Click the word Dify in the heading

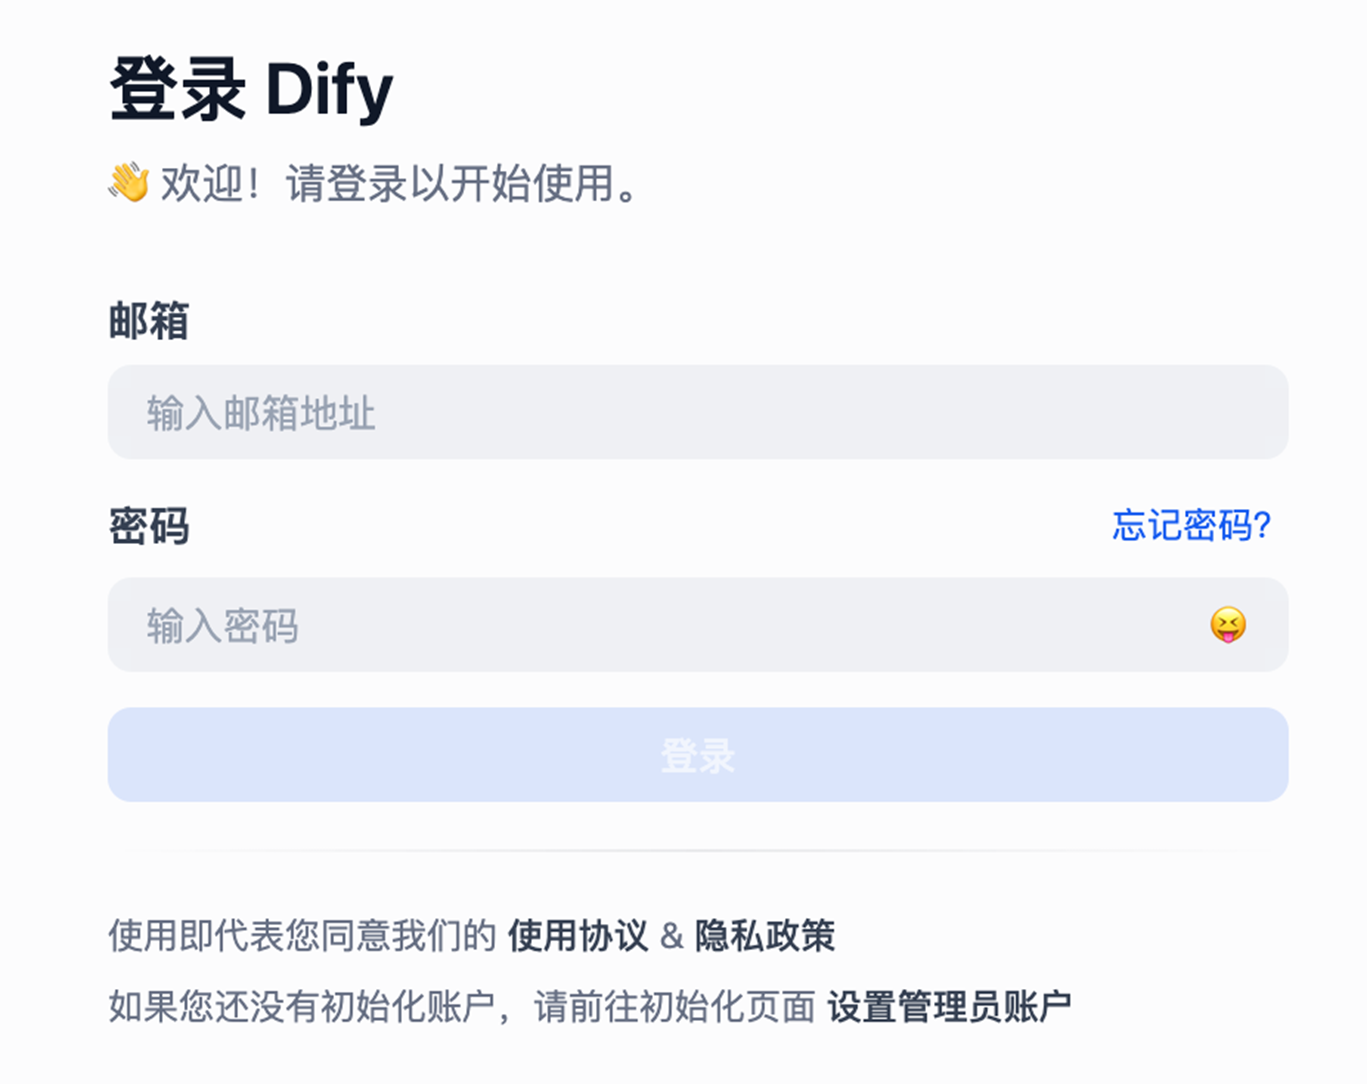tap(329, 90)
